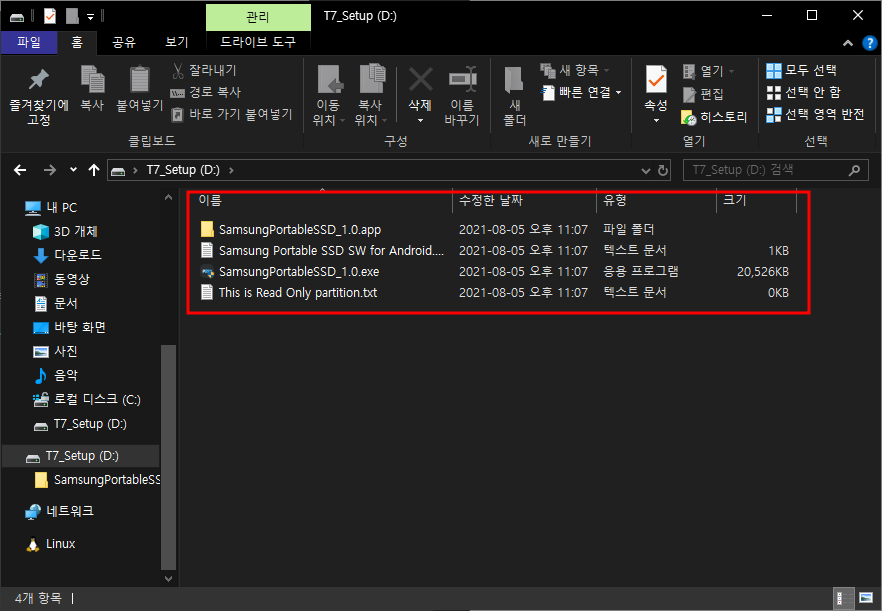Click 선택 영역 반전 (Invert selection)
Viewport: 882px width, 611px height.
pos(815,114)
